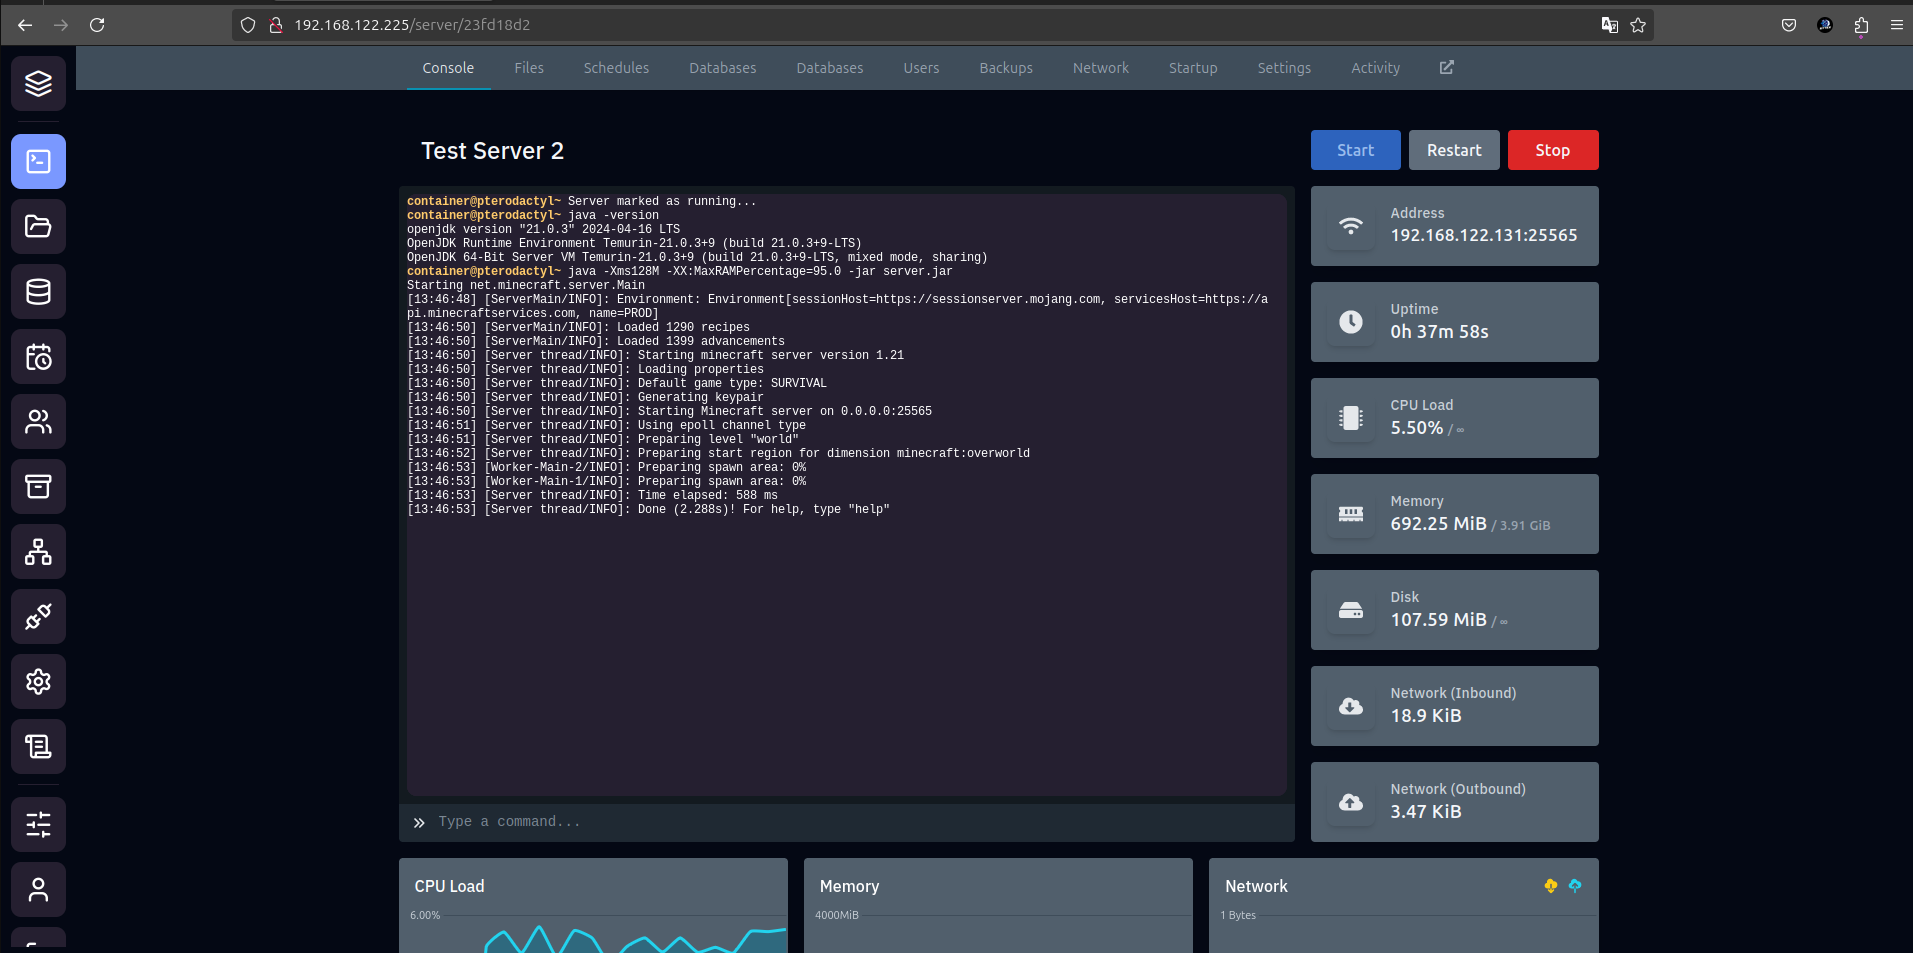Switch to the Settings tab
The width and height of the screenshot is (1913, 953).
pos(1284,68)
